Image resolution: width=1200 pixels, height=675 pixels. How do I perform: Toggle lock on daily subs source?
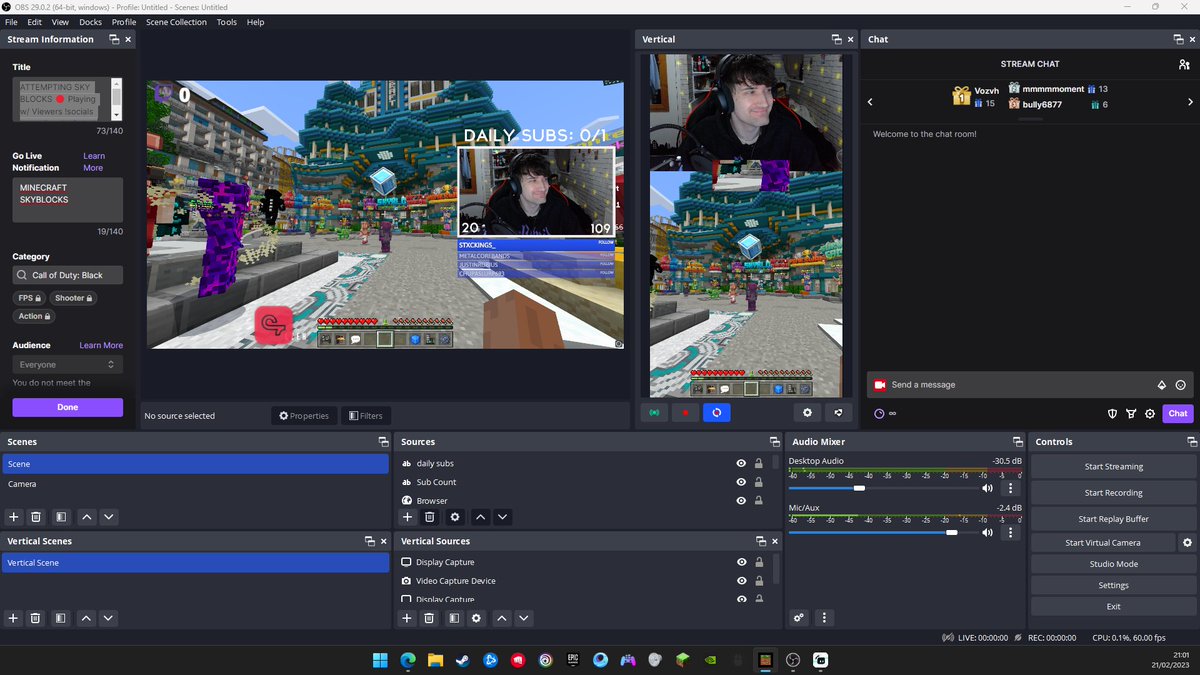point(759,463)
